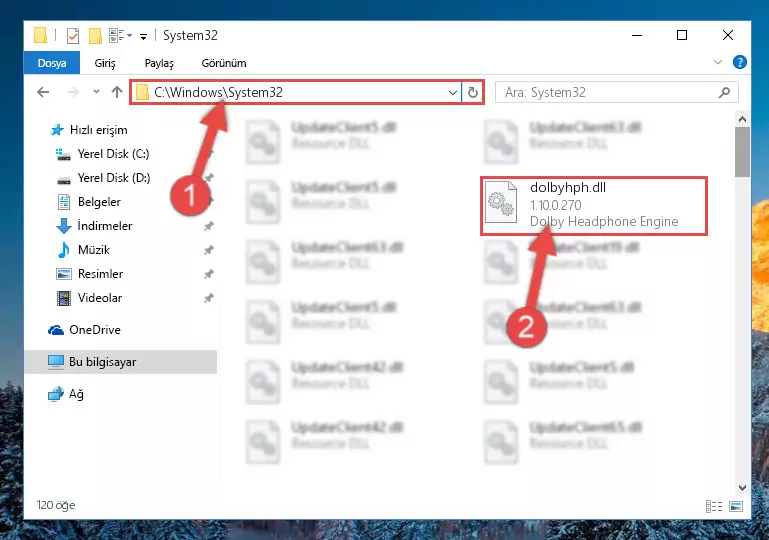Switch to details view in status bar
This screenshot has height=540, width=769.
pyautogui.click(x=714, y=506)
